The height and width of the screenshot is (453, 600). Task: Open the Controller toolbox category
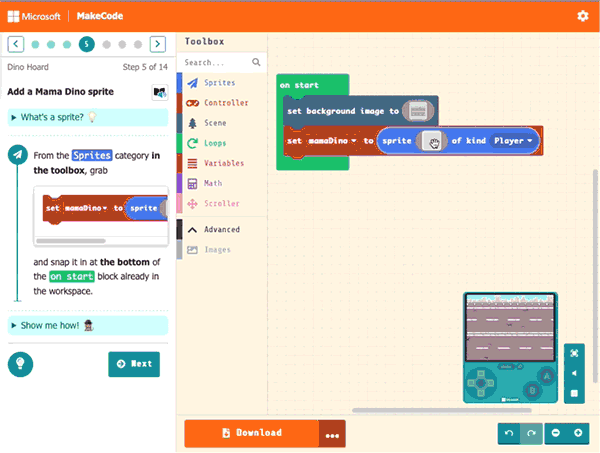pyautogui.click(x=222, y=103)
